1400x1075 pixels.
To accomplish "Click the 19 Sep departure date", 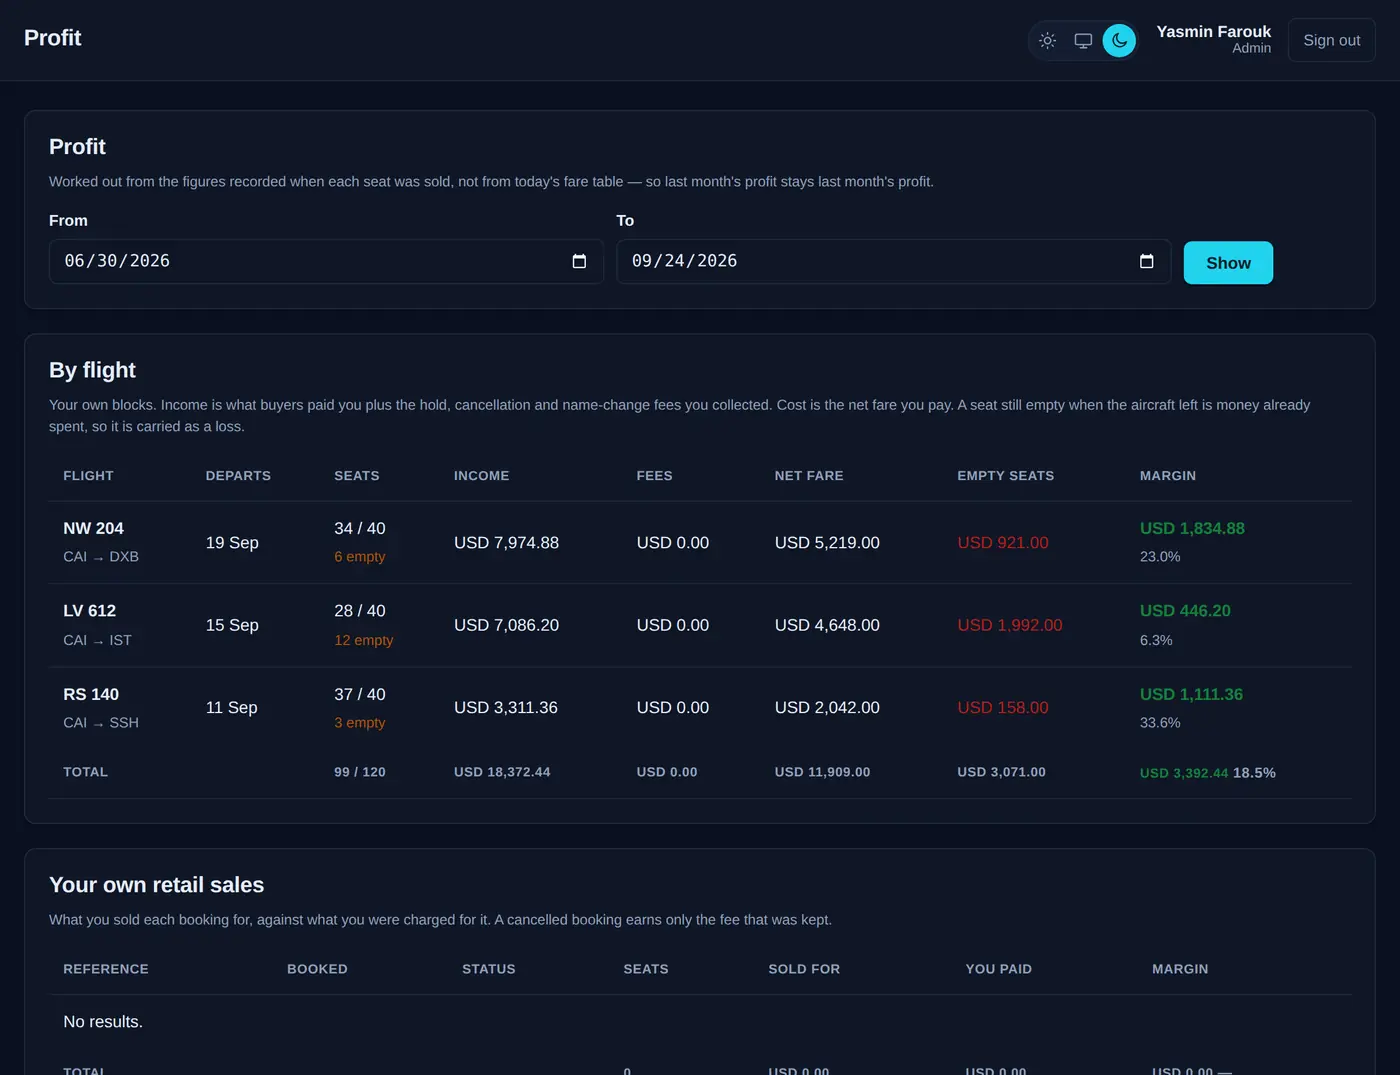I will [232, 543].
